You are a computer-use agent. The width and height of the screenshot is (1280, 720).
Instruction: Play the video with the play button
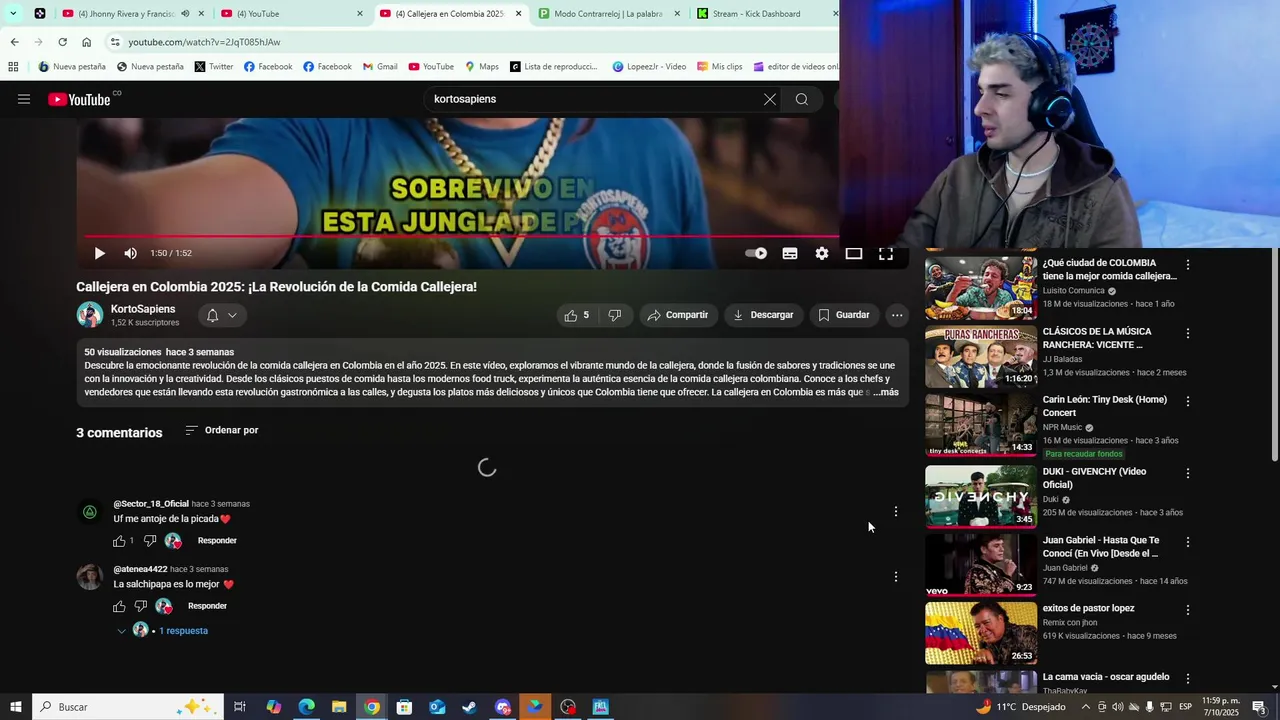point(99,253)
